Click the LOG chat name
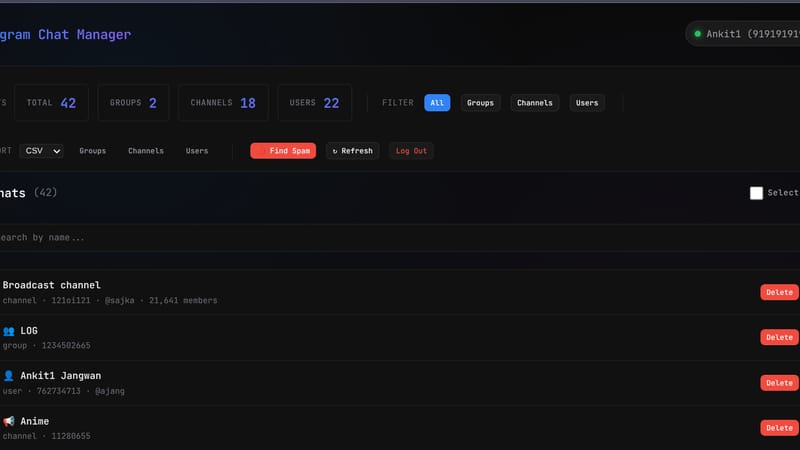Image resolution: width=800 pixels, height=450 pixels. click(x=29, y=331)
